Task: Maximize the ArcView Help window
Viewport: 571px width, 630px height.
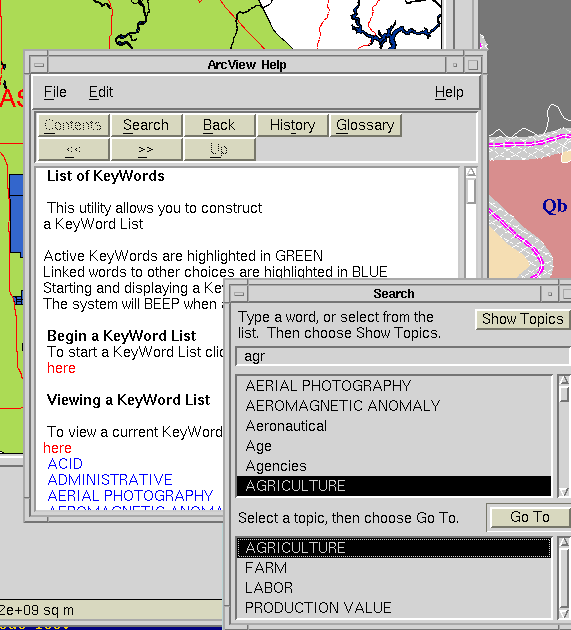Action: coord(473,65)
